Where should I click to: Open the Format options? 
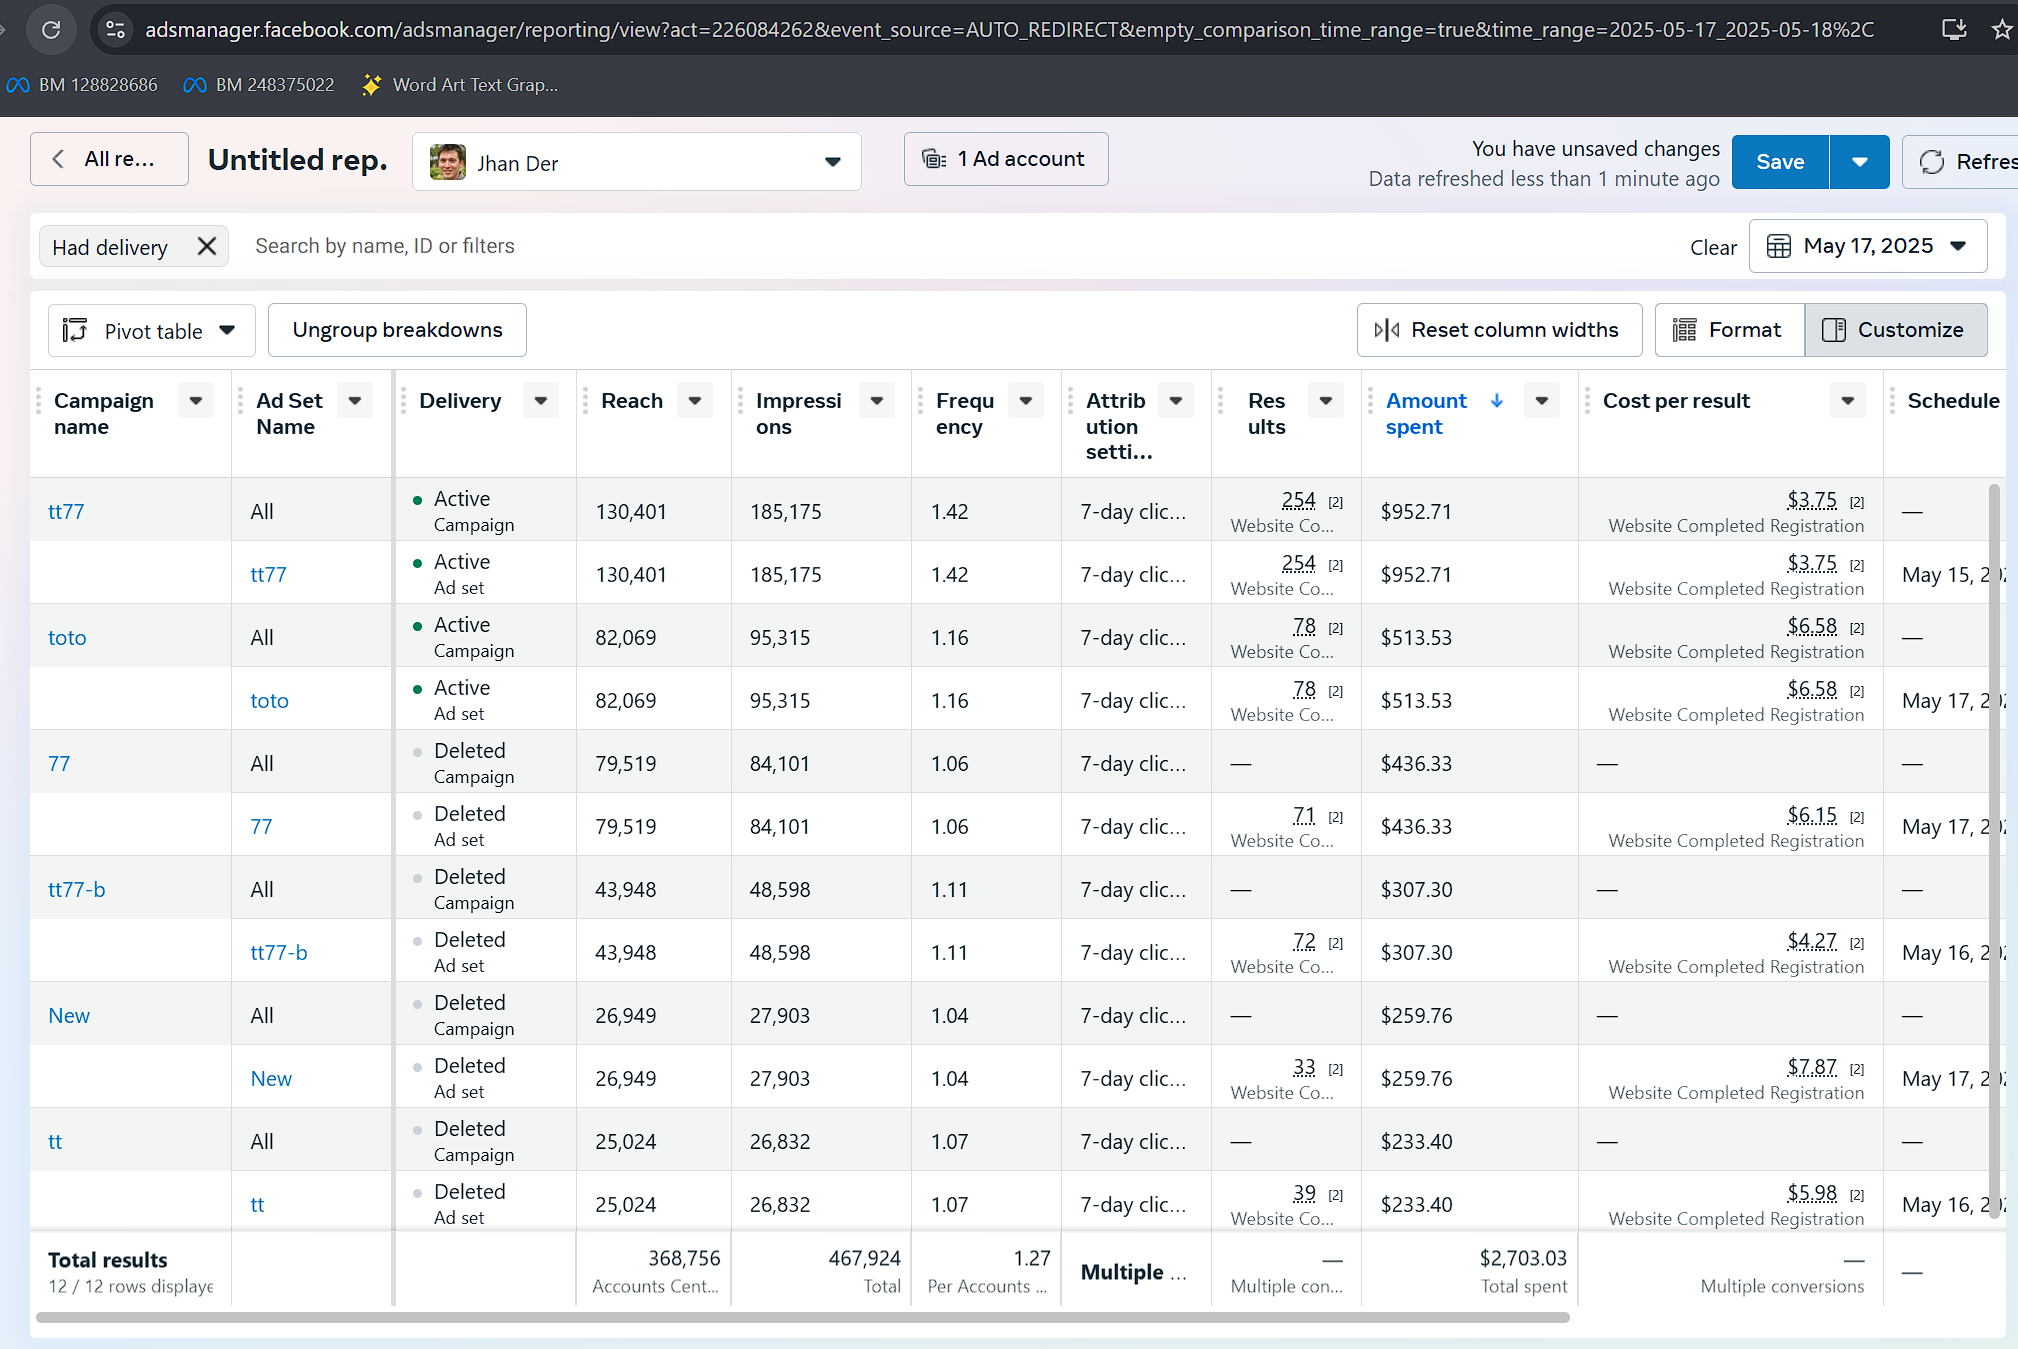click(x=1728, y=330)
